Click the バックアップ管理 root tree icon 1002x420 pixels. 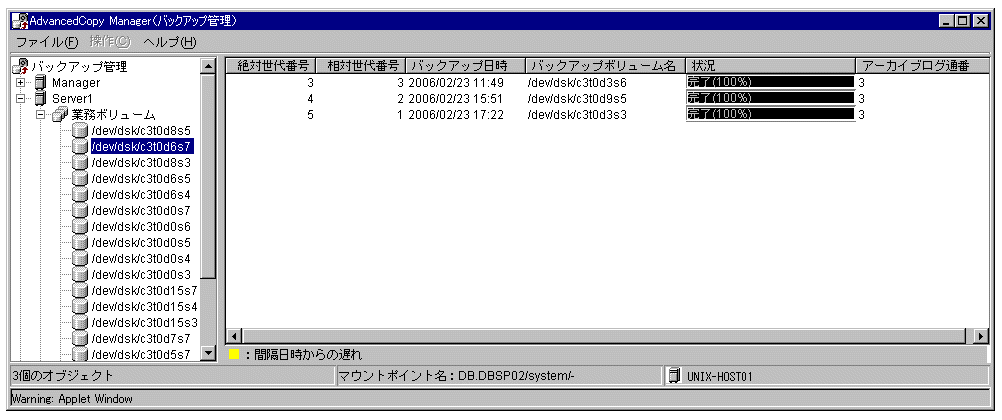21,66
